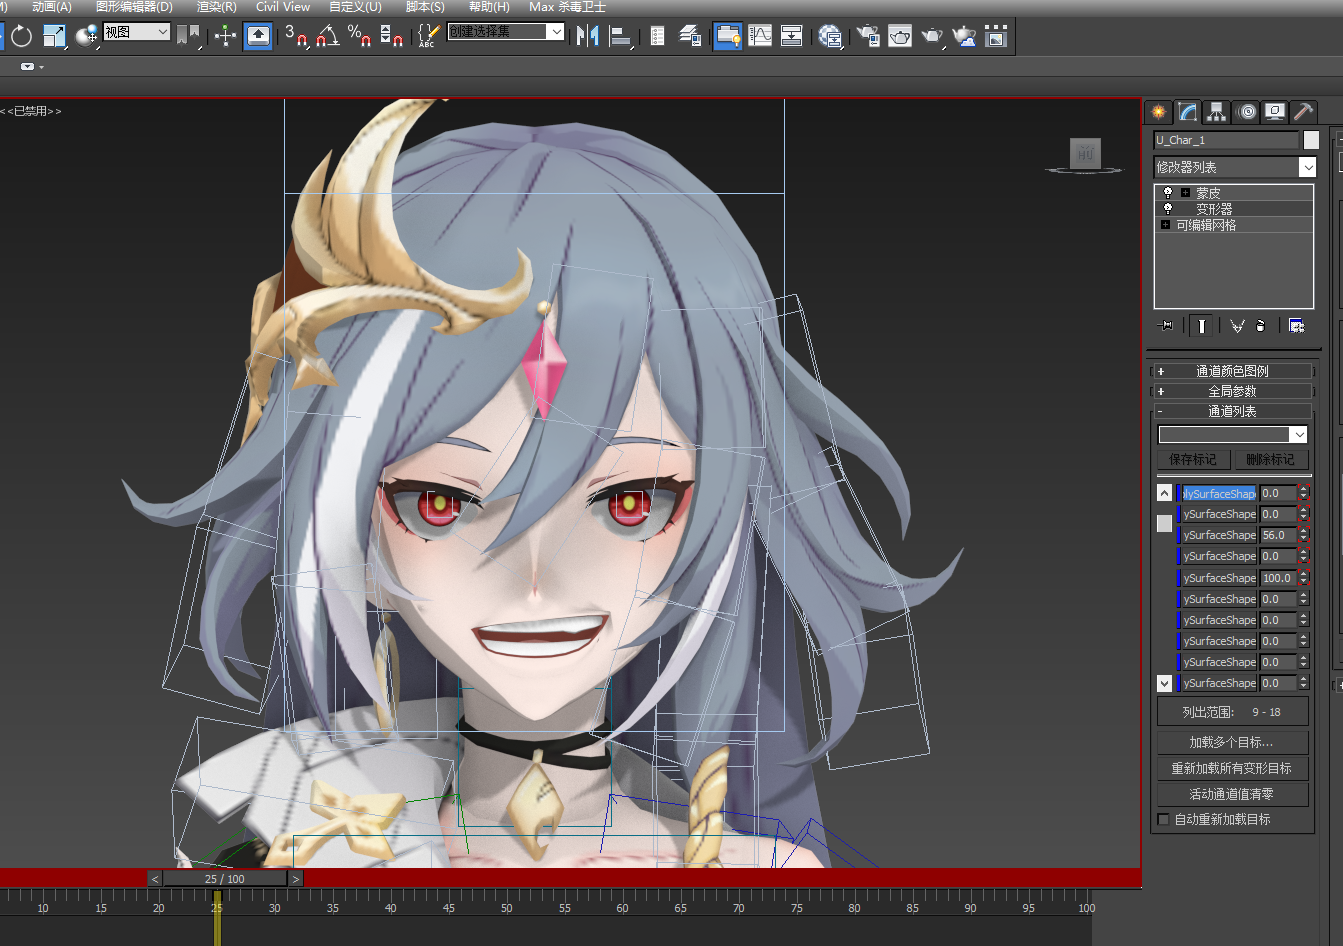Open the 图形编辑器(D) menu
This screenshot has height=946, width=1343.
coord(134,7)
